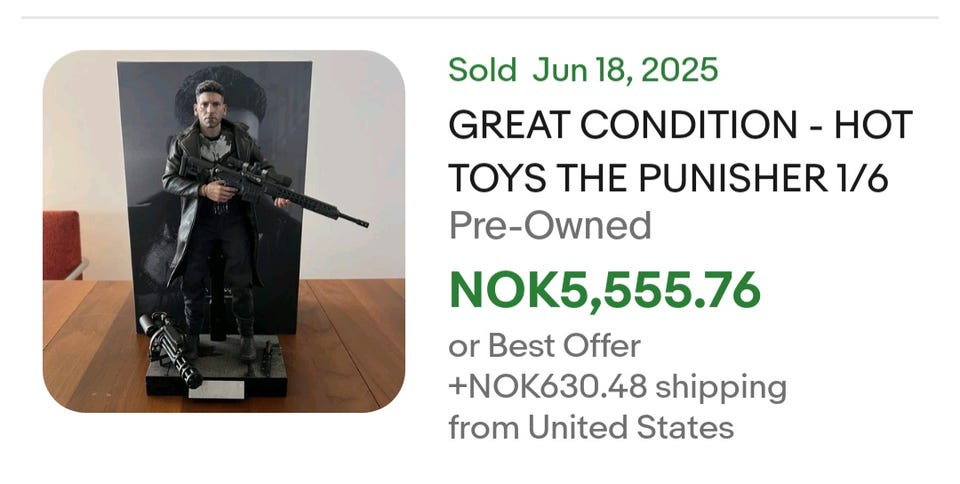960x484 pixels.
Task: Open the Punisher figure listing thumbnail
Action: click(x=223, y=230)
